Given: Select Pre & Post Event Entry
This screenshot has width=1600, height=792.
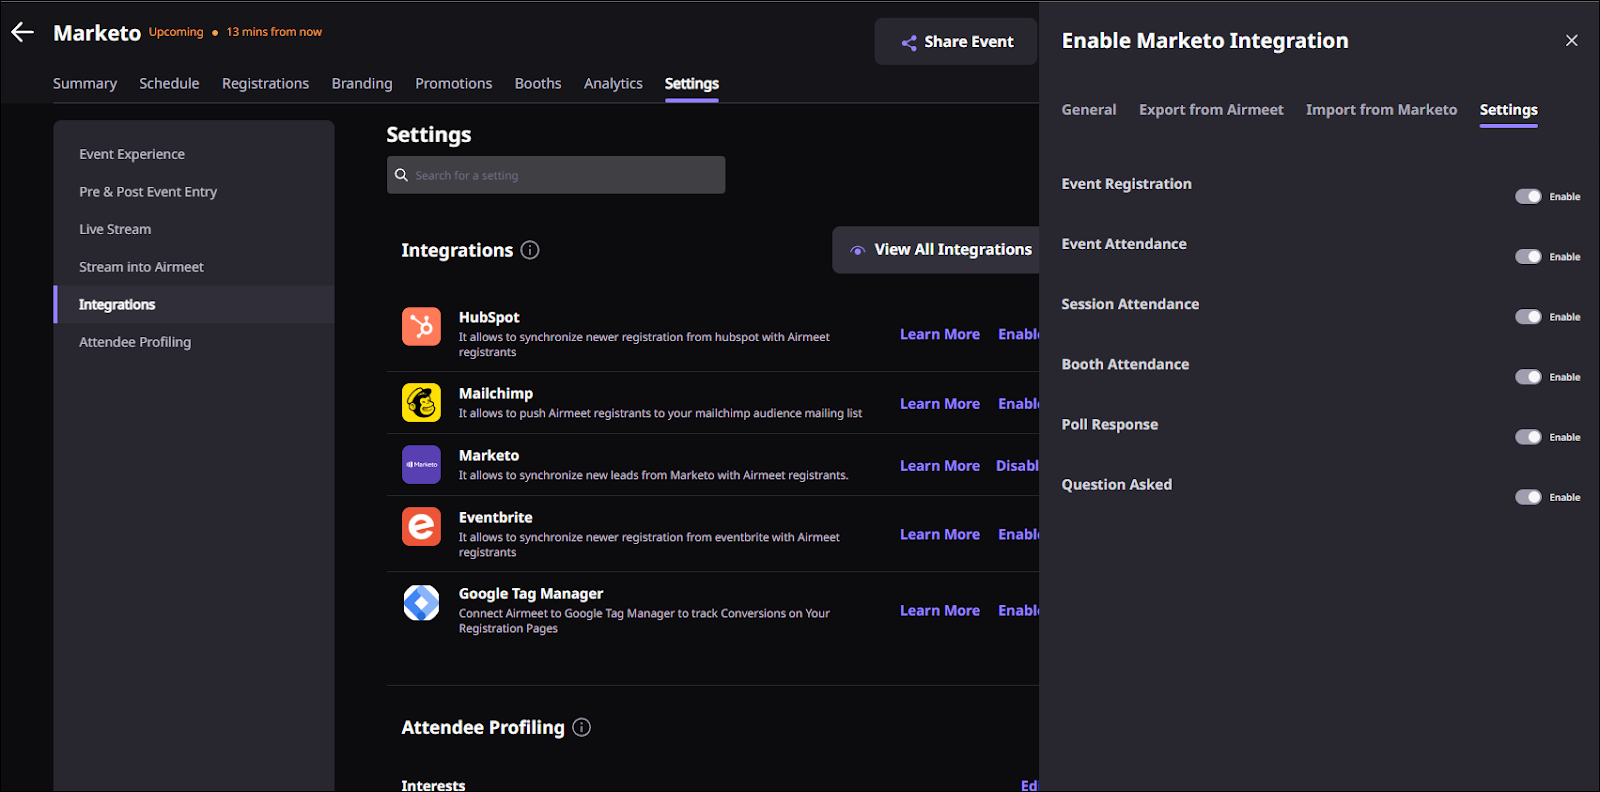Looking at the screenshot, I should click(194, 192).
